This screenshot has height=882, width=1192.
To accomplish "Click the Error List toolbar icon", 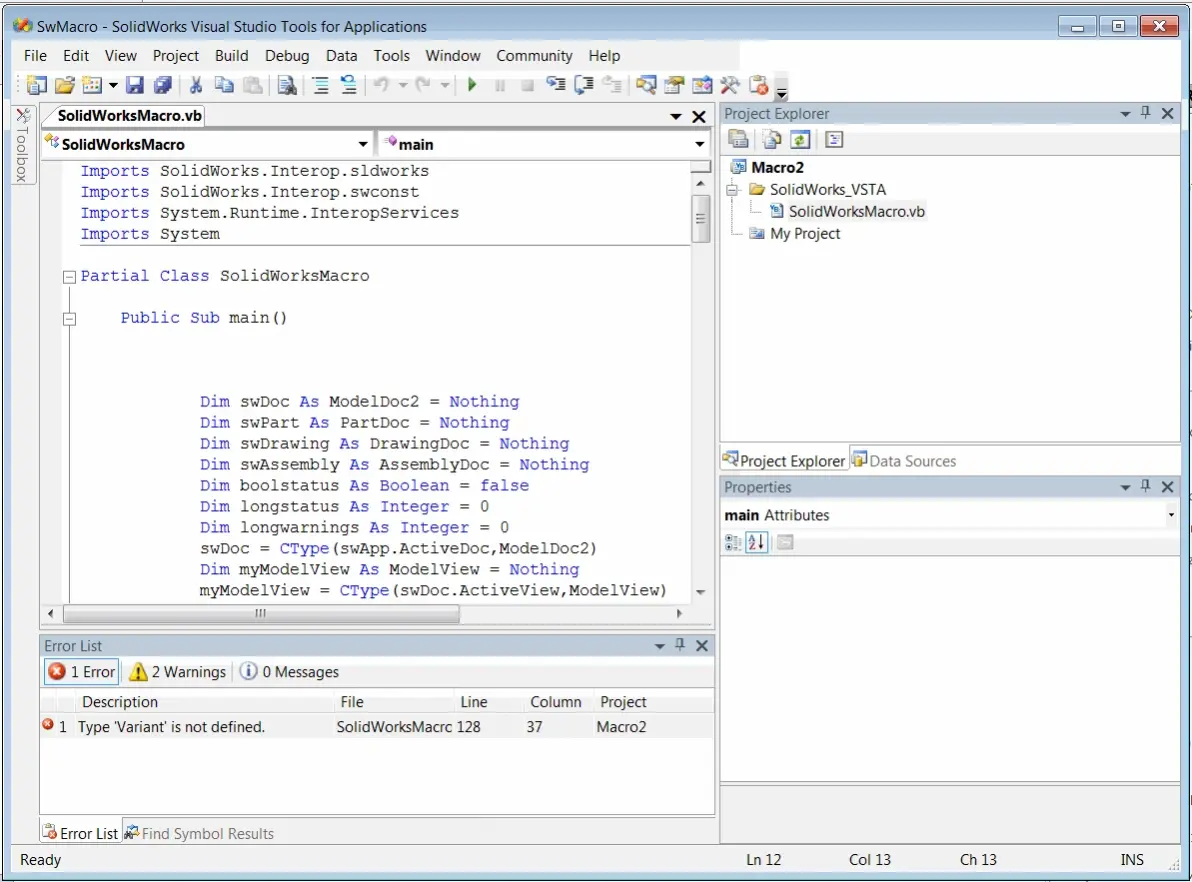I will coord(759,85).
